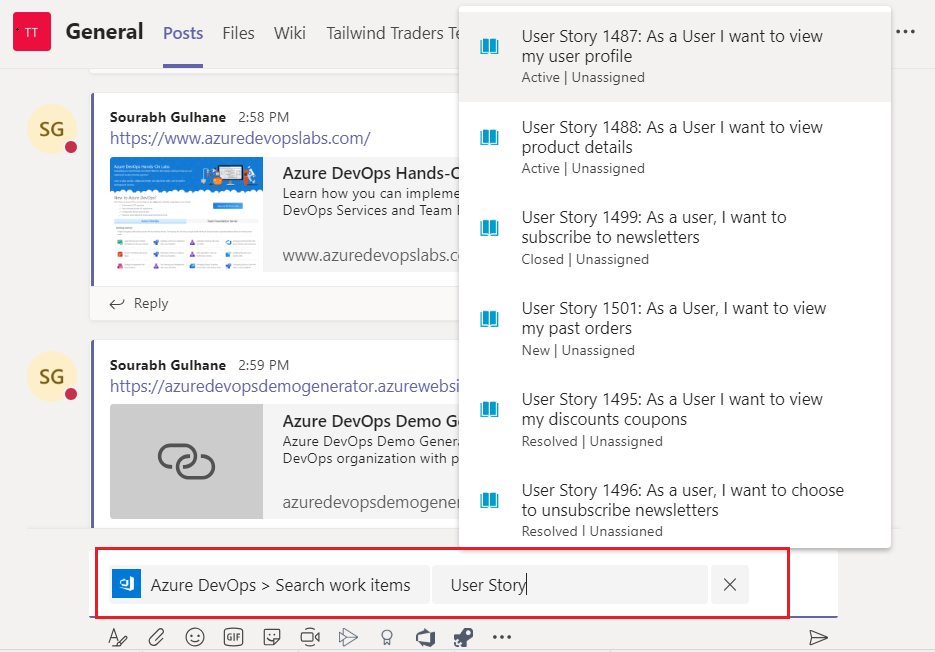Focus the User Story search field
The width and height of the screenshot is (935, 652).
pos(569,585)
